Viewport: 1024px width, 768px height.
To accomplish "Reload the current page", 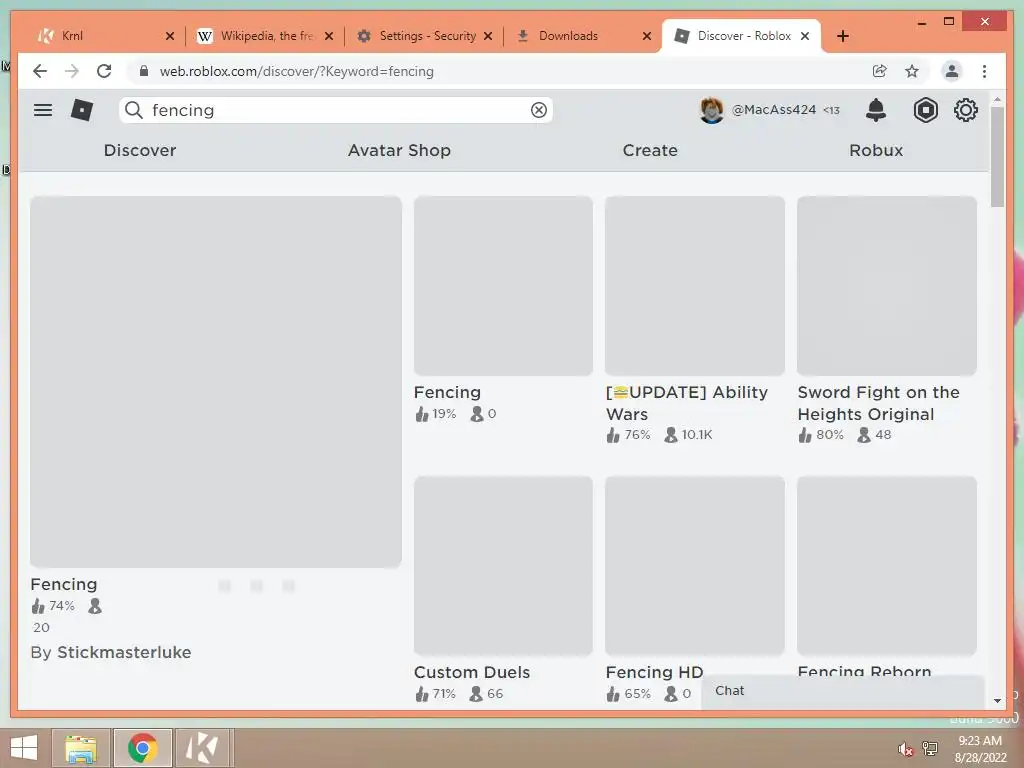I will point(104,71).
